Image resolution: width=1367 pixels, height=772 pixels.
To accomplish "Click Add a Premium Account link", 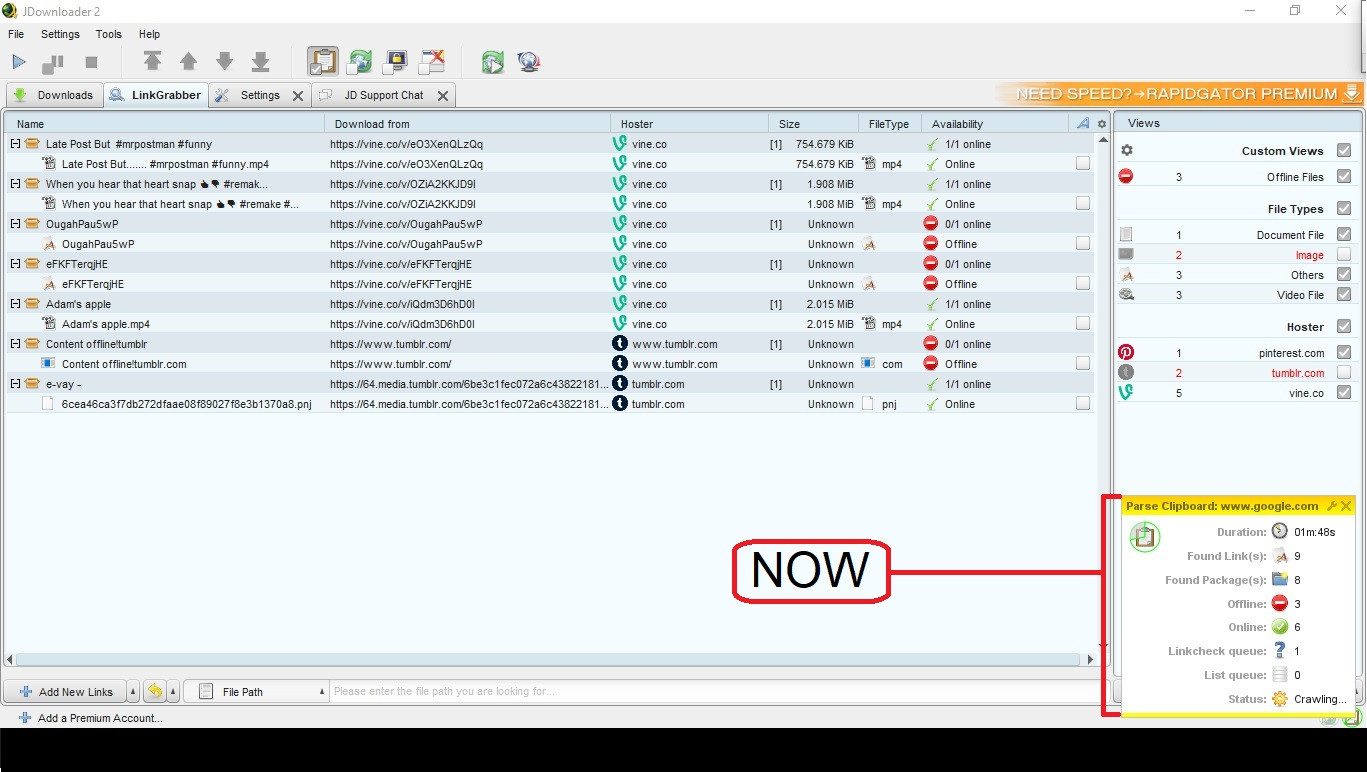I will pos(100,718).
